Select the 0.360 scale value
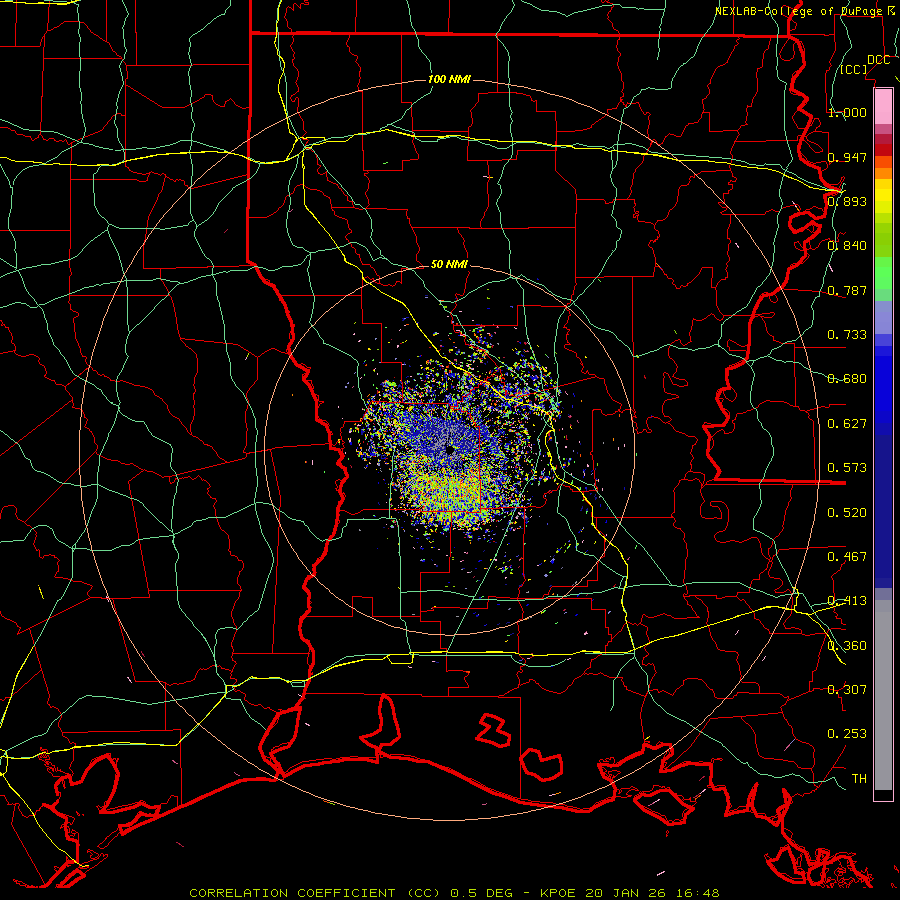The width and height of the screenshot is (900, 900). [x=847, y=646]
